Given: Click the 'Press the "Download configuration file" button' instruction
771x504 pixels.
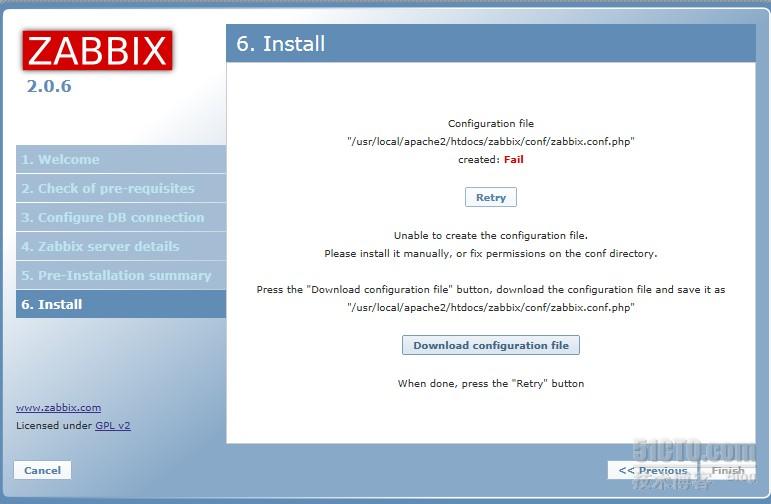Looking at the screenshot, I should pyautogui.click(x=491, y=290).
